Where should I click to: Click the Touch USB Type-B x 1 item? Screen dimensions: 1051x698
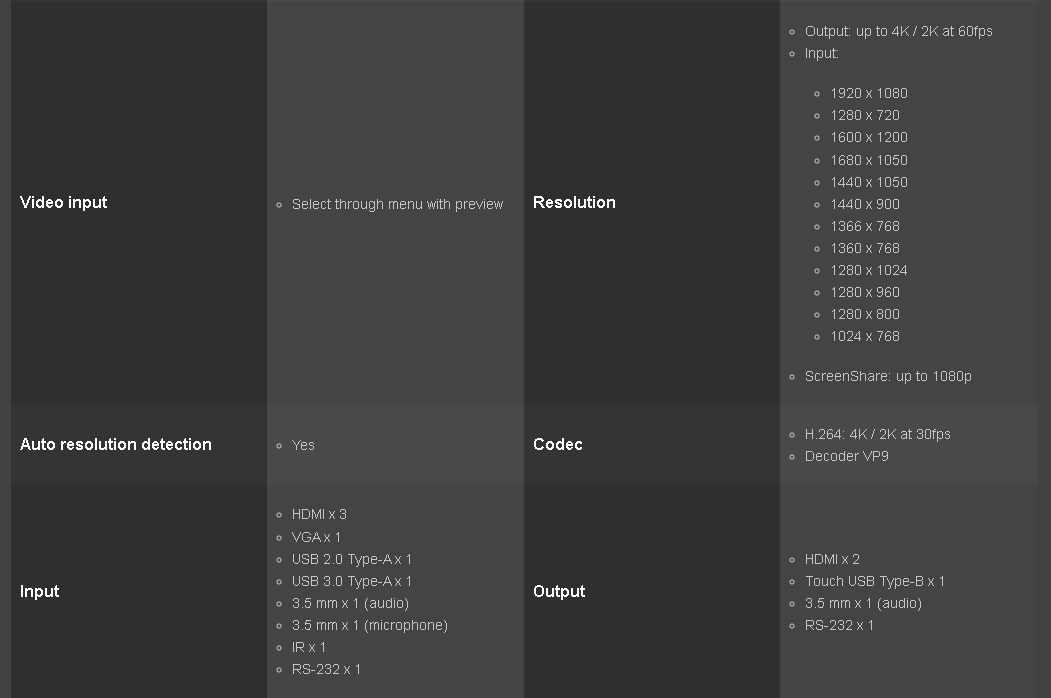click(x=874, y=581)
